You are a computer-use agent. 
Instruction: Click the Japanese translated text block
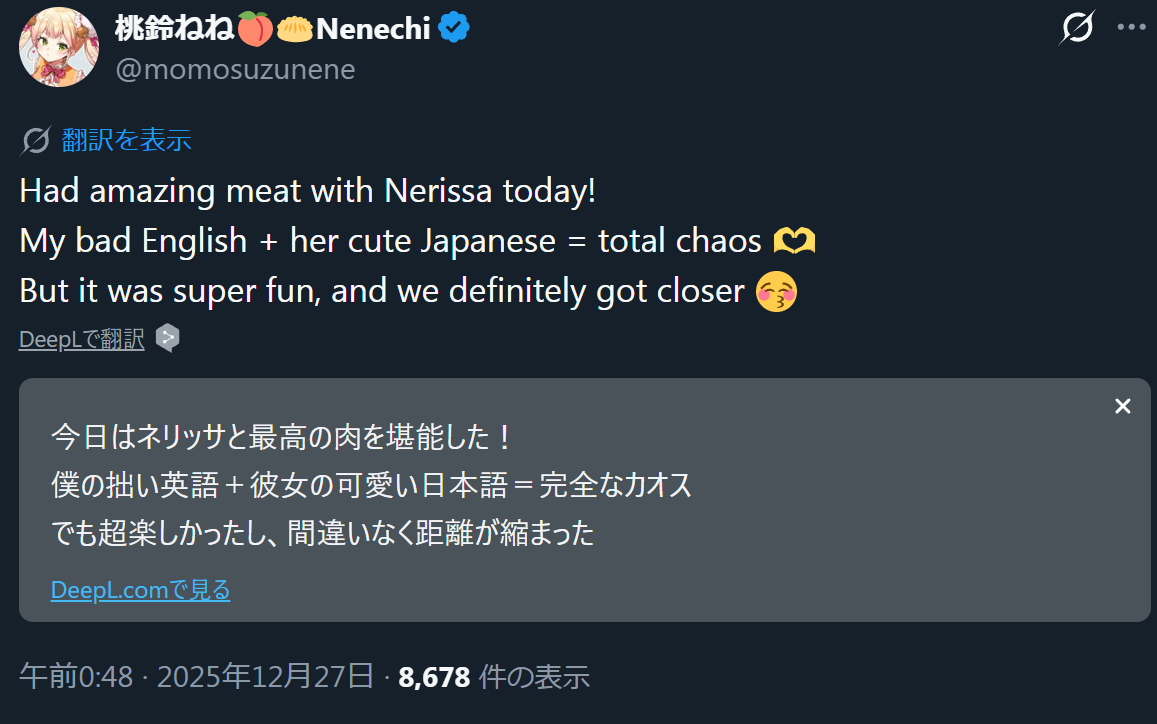[x=372, y=486]
